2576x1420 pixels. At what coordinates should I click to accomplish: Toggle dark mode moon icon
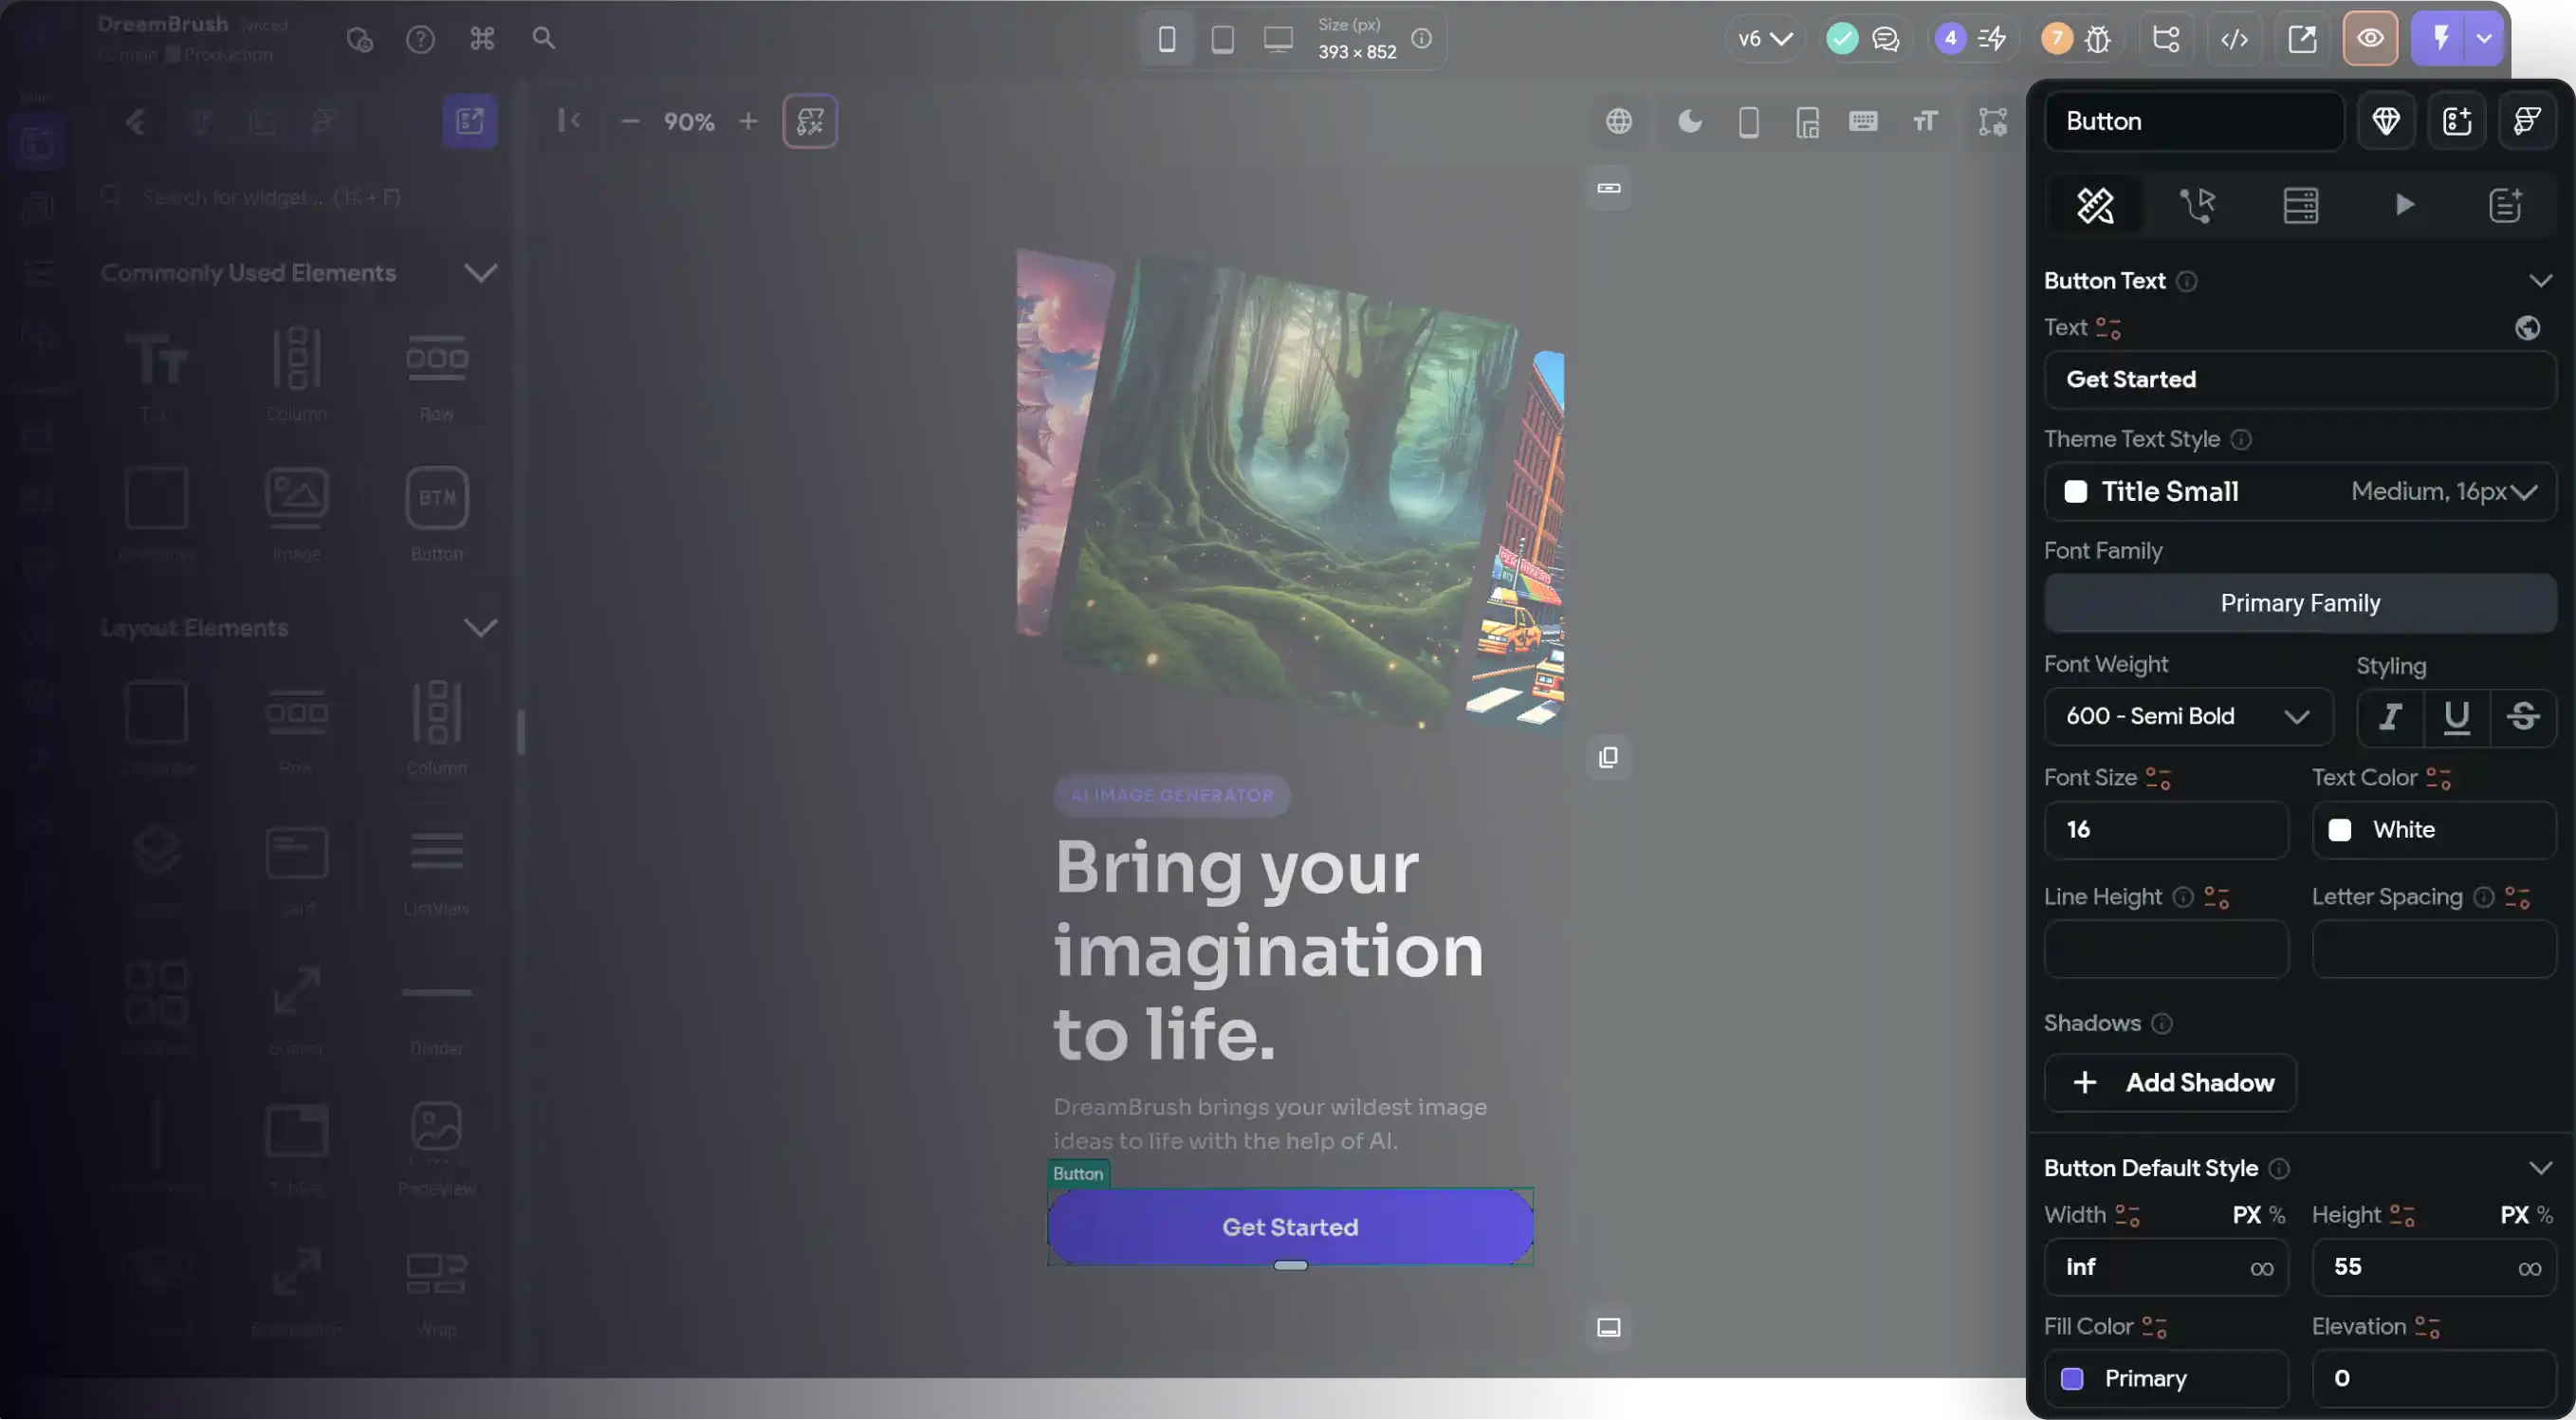point(1689,122)
